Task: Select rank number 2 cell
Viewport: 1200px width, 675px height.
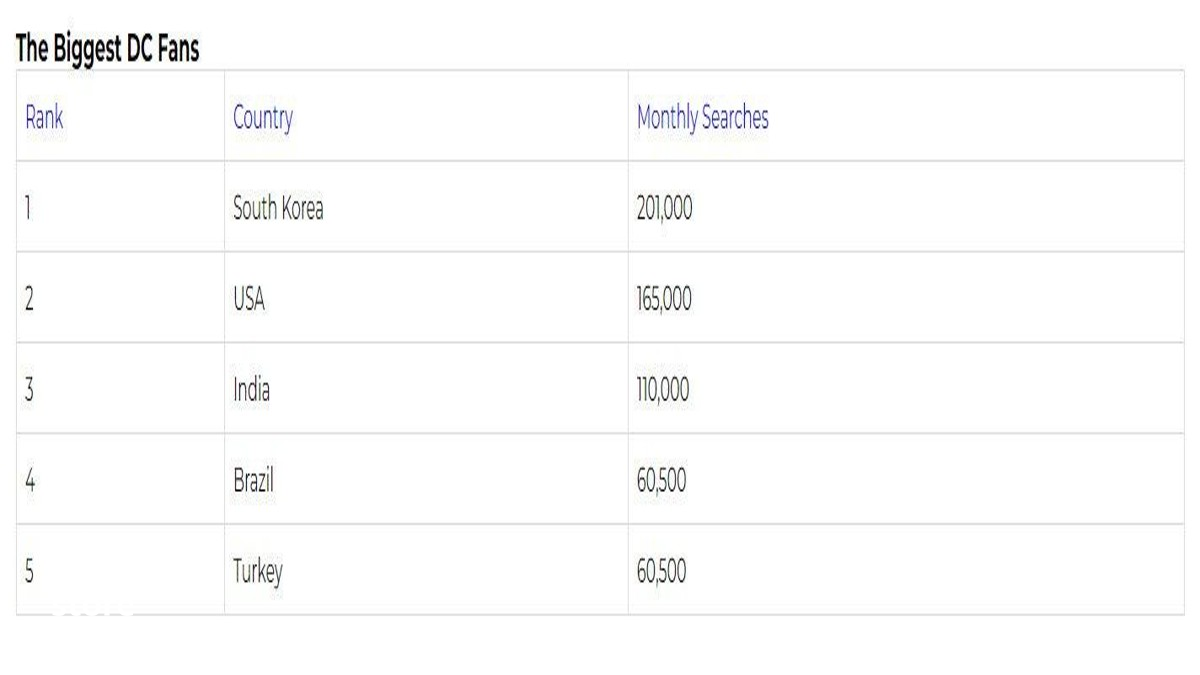Action: coord(30,300)
